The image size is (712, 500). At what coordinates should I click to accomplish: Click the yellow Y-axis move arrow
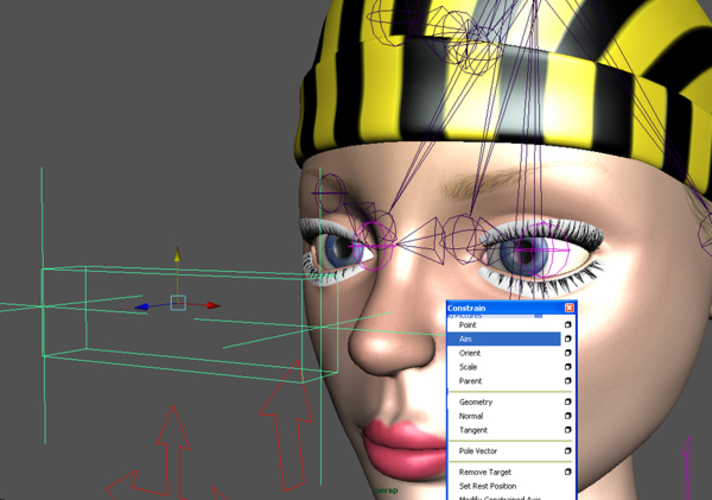tap(177, 256)
